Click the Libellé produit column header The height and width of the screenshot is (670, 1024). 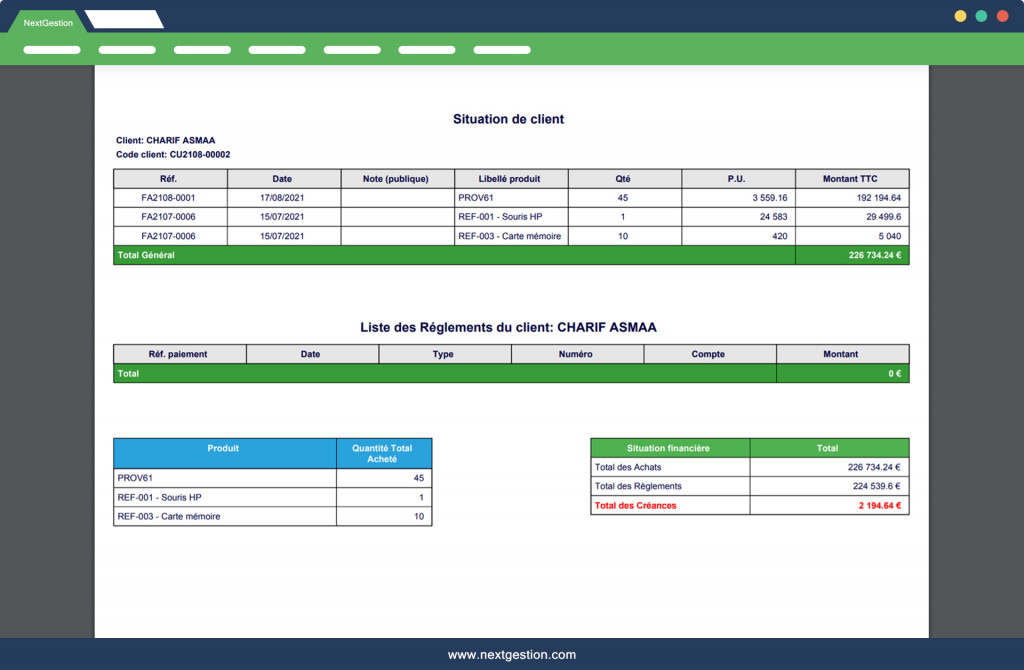tap(511, 179)
